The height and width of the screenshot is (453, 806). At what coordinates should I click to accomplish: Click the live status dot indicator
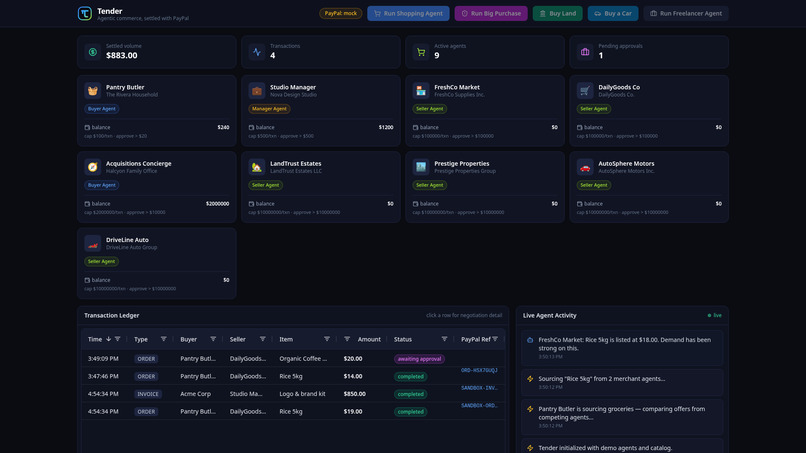coord(709,316)
